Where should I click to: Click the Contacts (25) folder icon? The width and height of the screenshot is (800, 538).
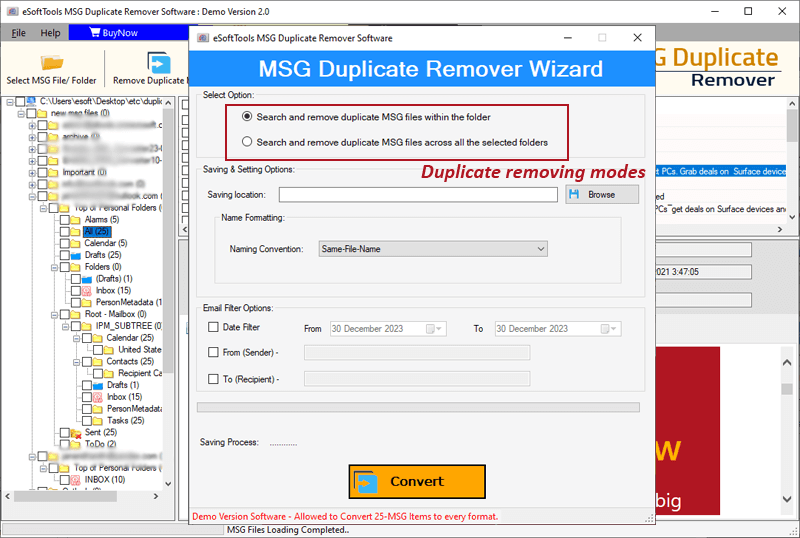pyautogui.click(x=97, y=361)
